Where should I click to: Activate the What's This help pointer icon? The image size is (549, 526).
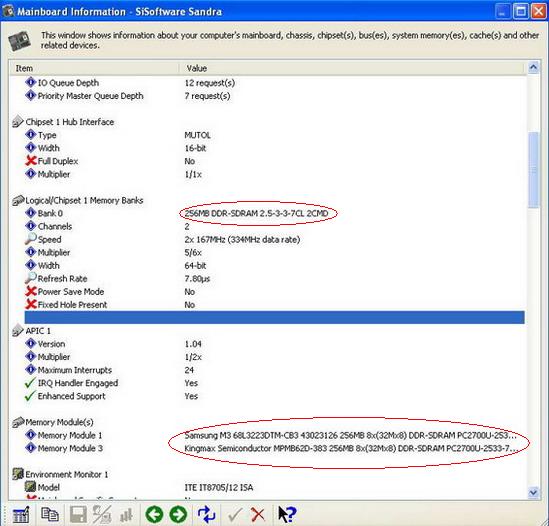tap(287, 514)
